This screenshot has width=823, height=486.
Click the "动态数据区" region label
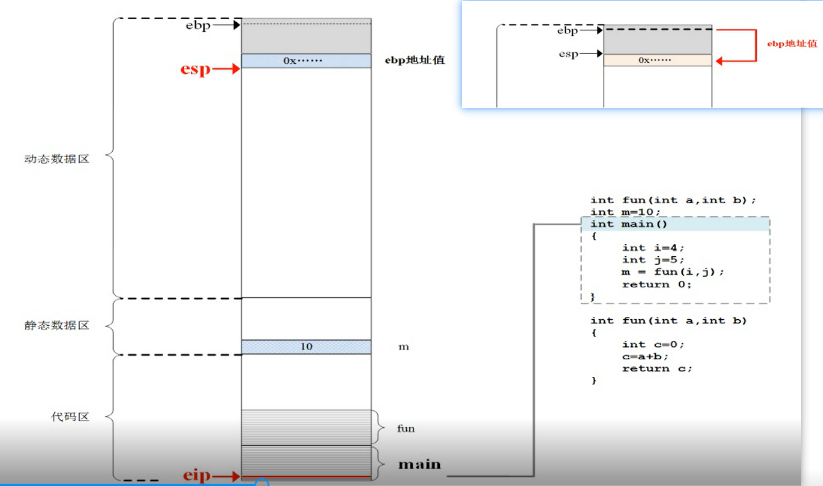click(x=57, y=159)
